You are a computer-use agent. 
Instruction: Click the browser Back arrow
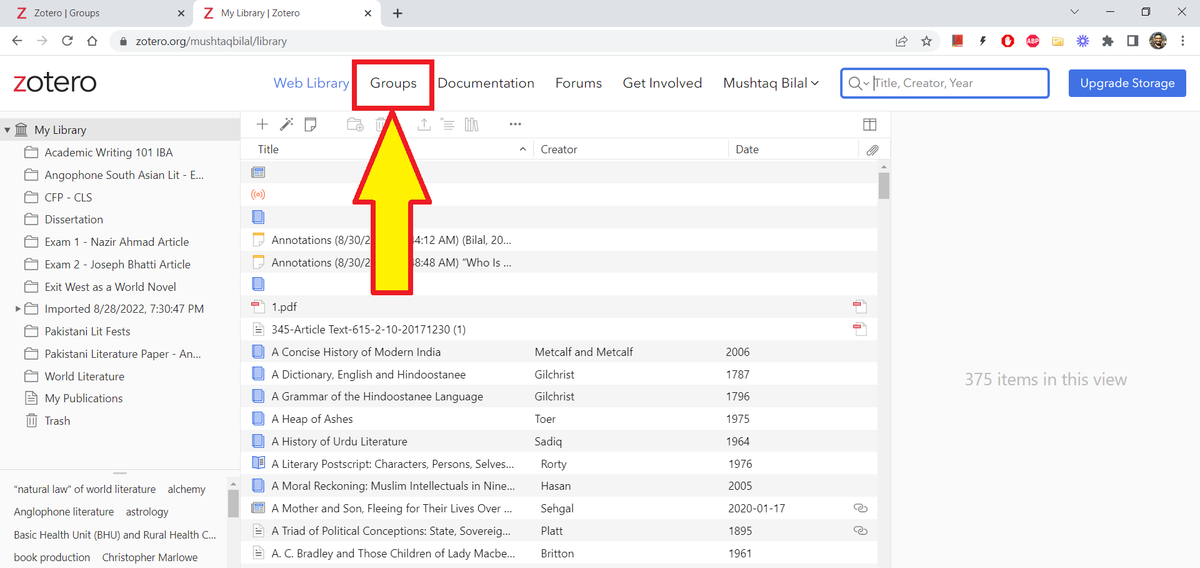(x=18, y=41)
